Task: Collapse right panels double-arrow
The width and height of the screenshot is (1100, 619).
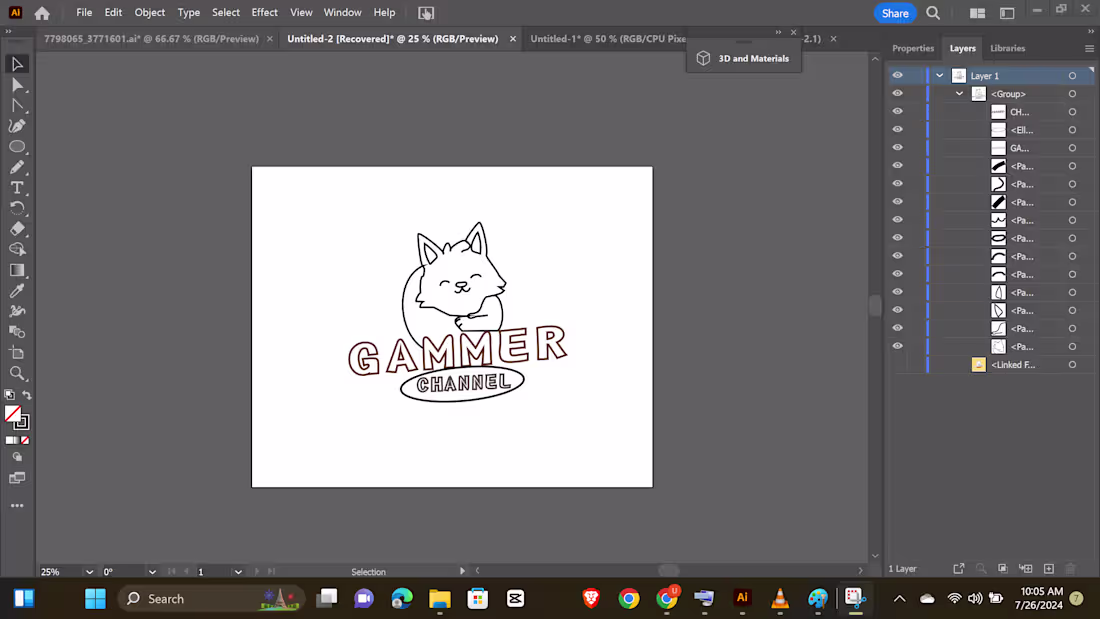Action: [1091, 32]
